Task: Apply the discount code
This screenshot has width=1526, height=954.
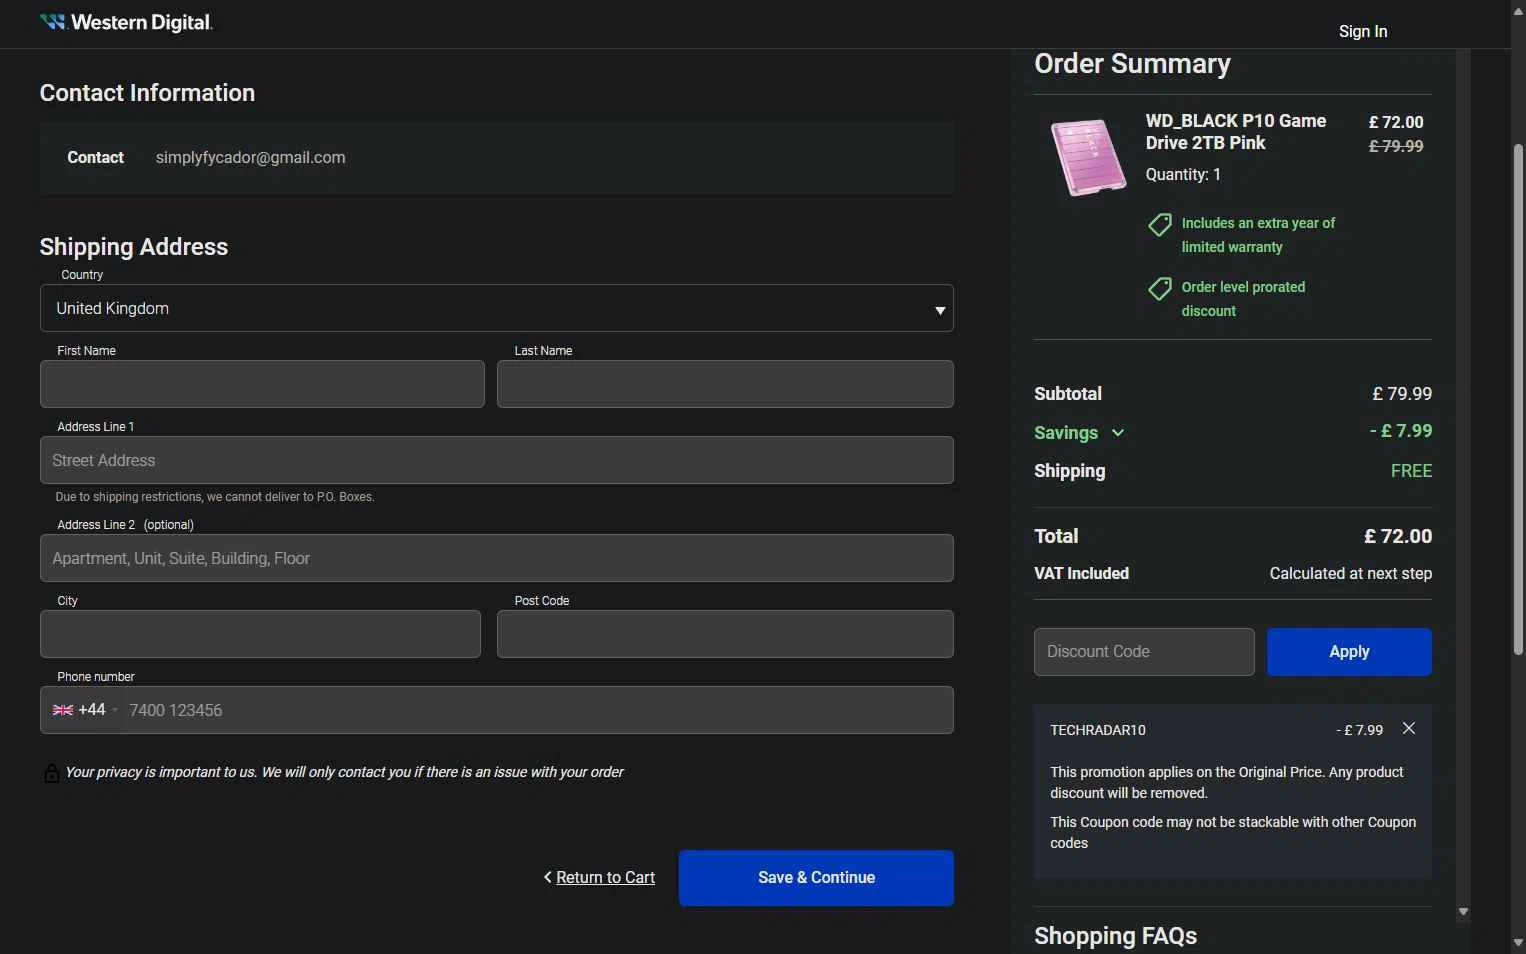Action: 1349,652
